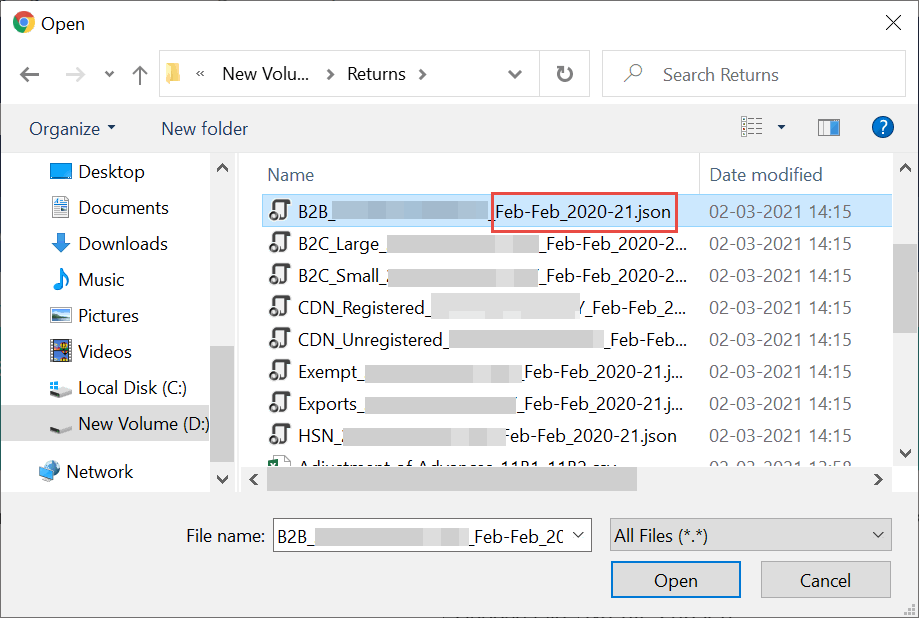
Task: Open Documents in navigation pane
Action: click(110, 208)
